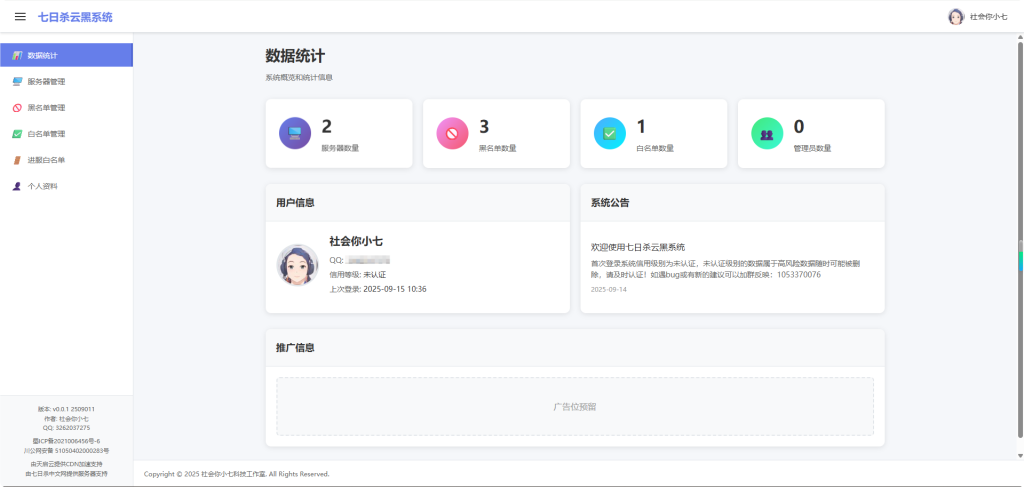This screenshot has height=487, width=1024.
Task: Click the 服务器管理 monitor icon in sidebar
Action: tap(18, 82)
